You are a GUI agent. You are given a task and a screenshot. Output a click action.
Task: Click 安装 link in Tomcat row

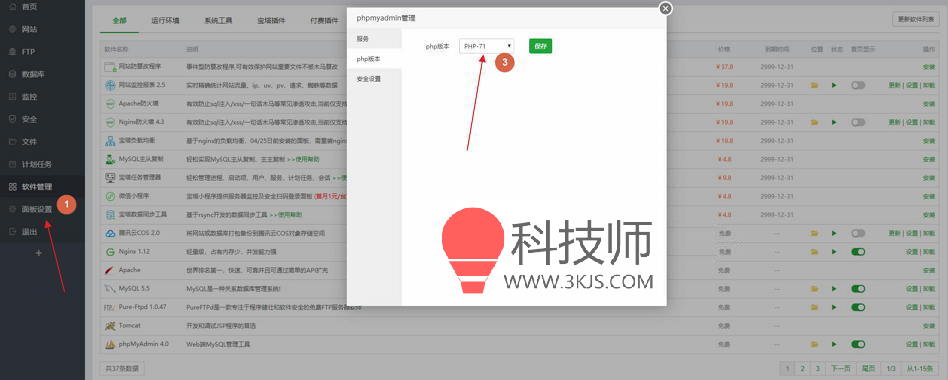929,326
